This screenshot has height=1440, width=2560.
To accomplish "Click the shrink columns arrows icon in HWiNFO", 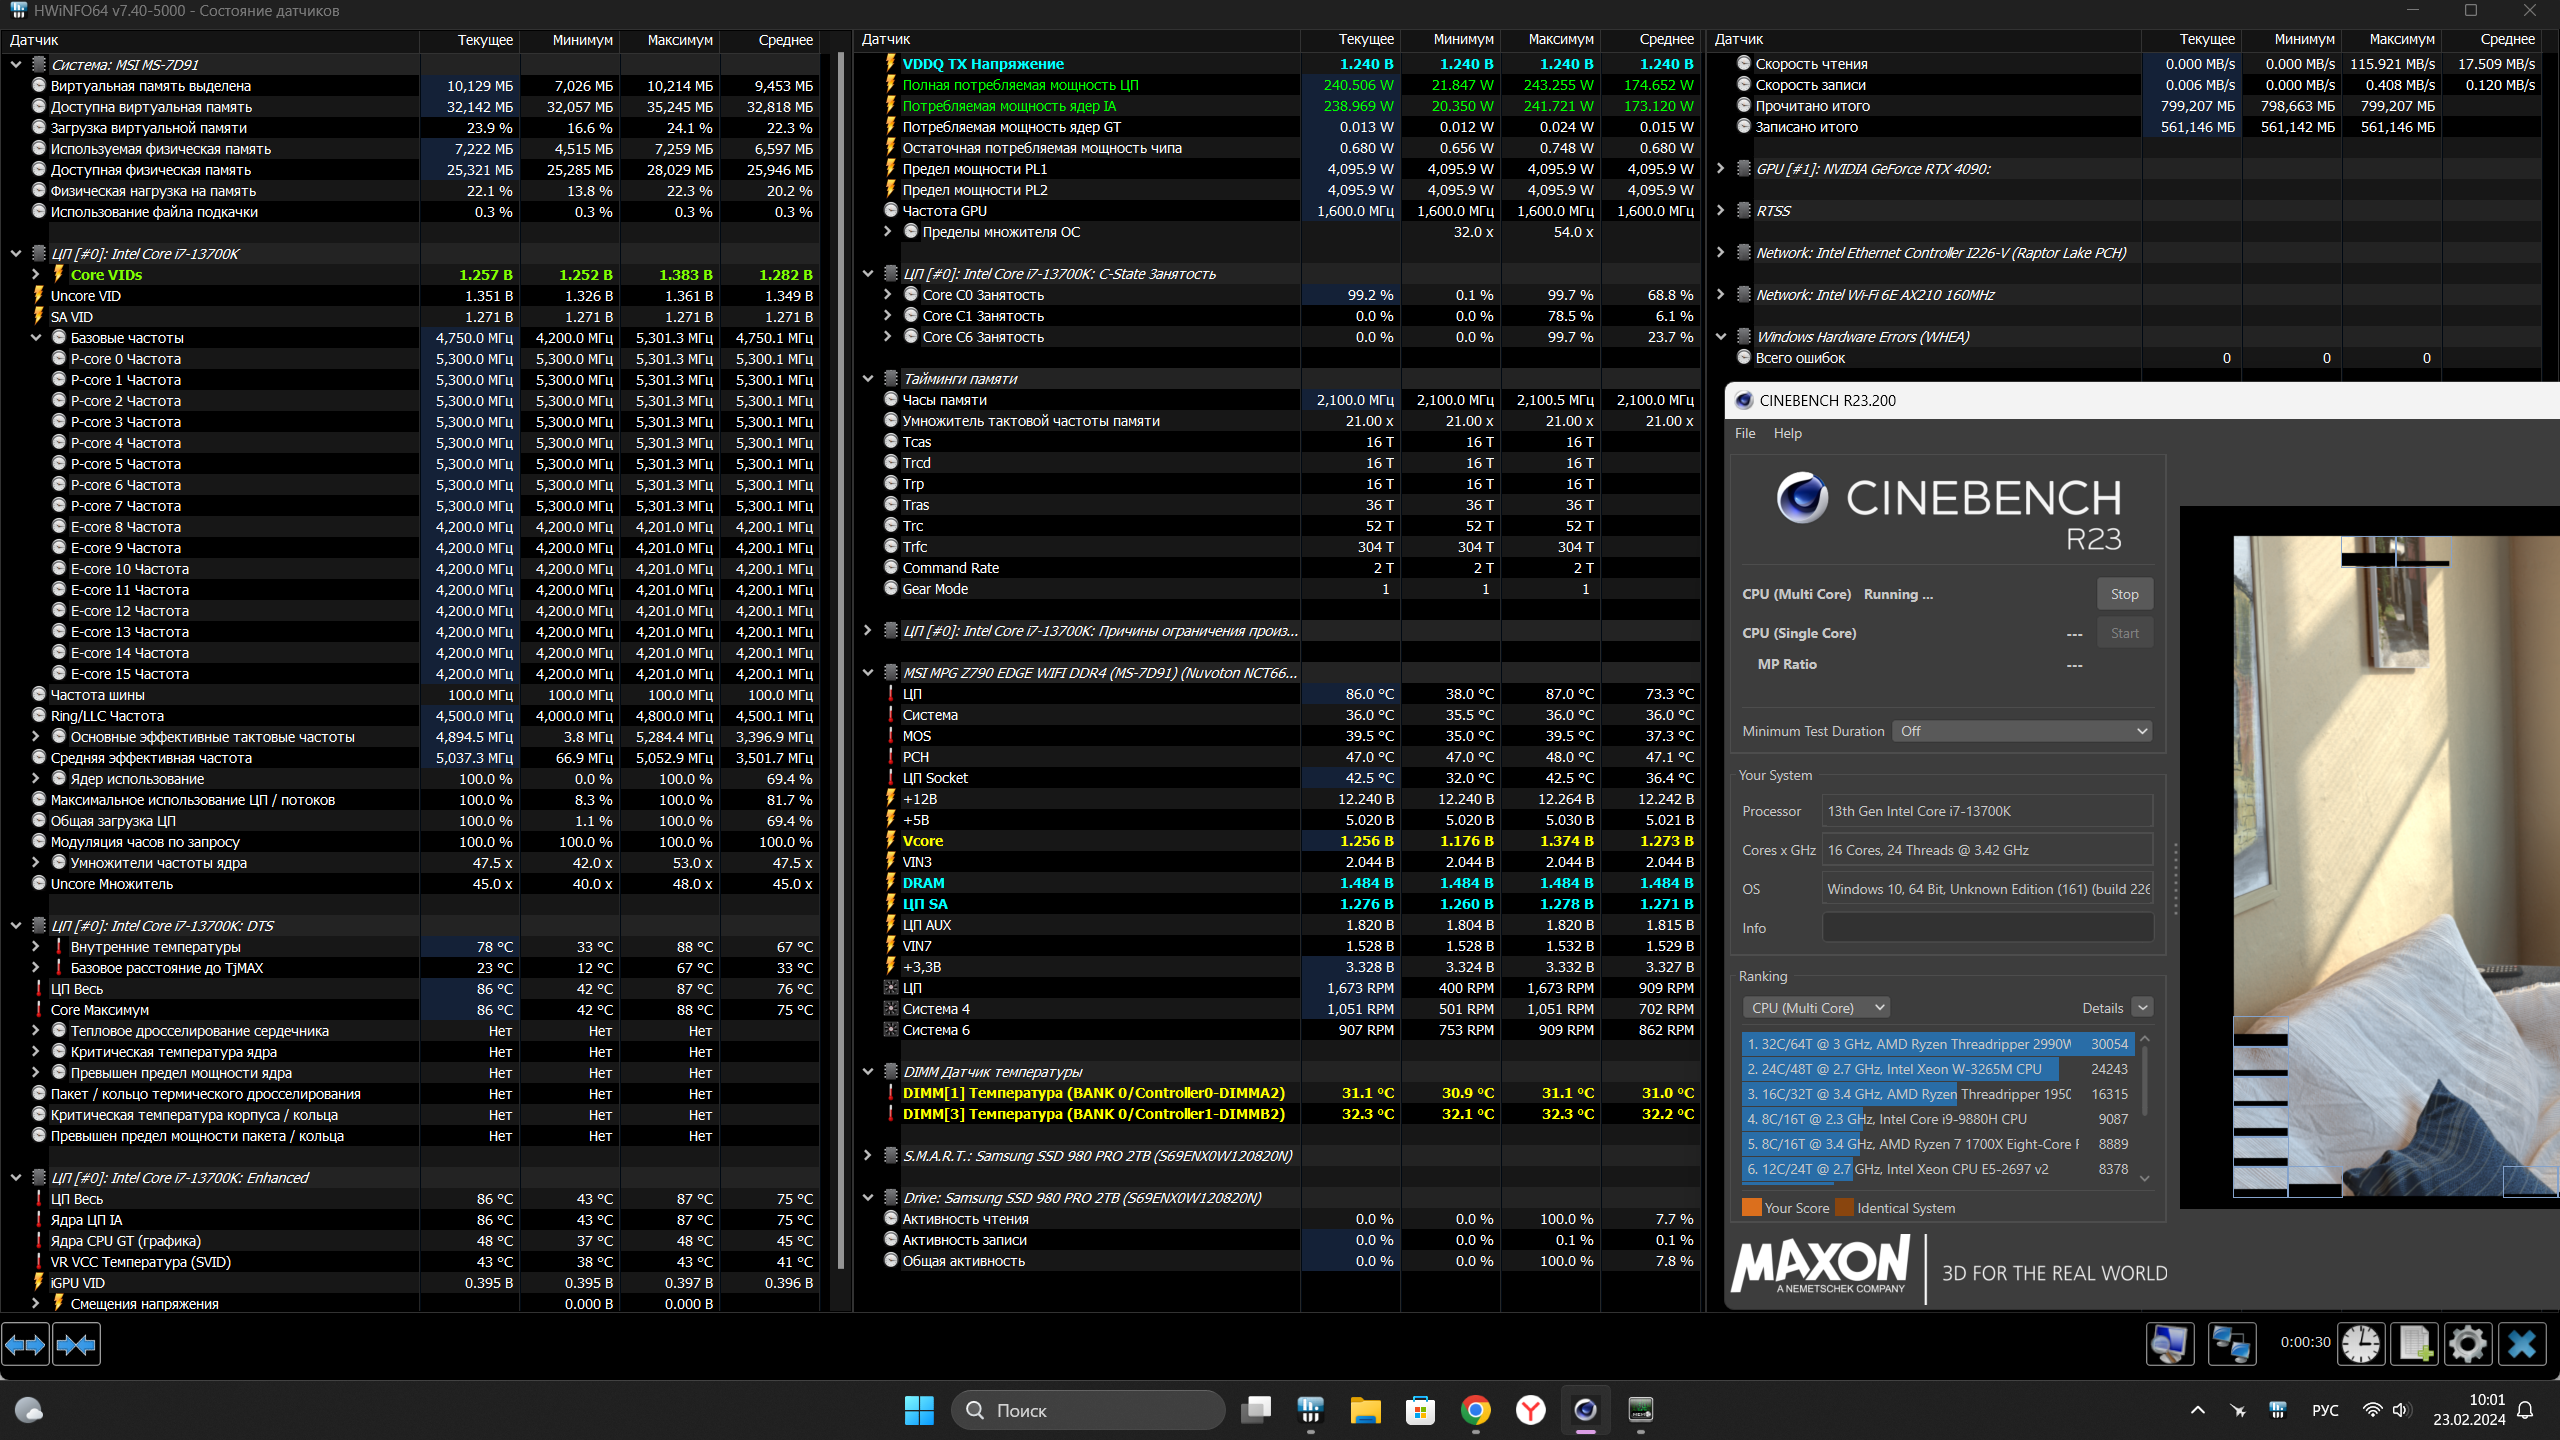I will [76, 1345].
